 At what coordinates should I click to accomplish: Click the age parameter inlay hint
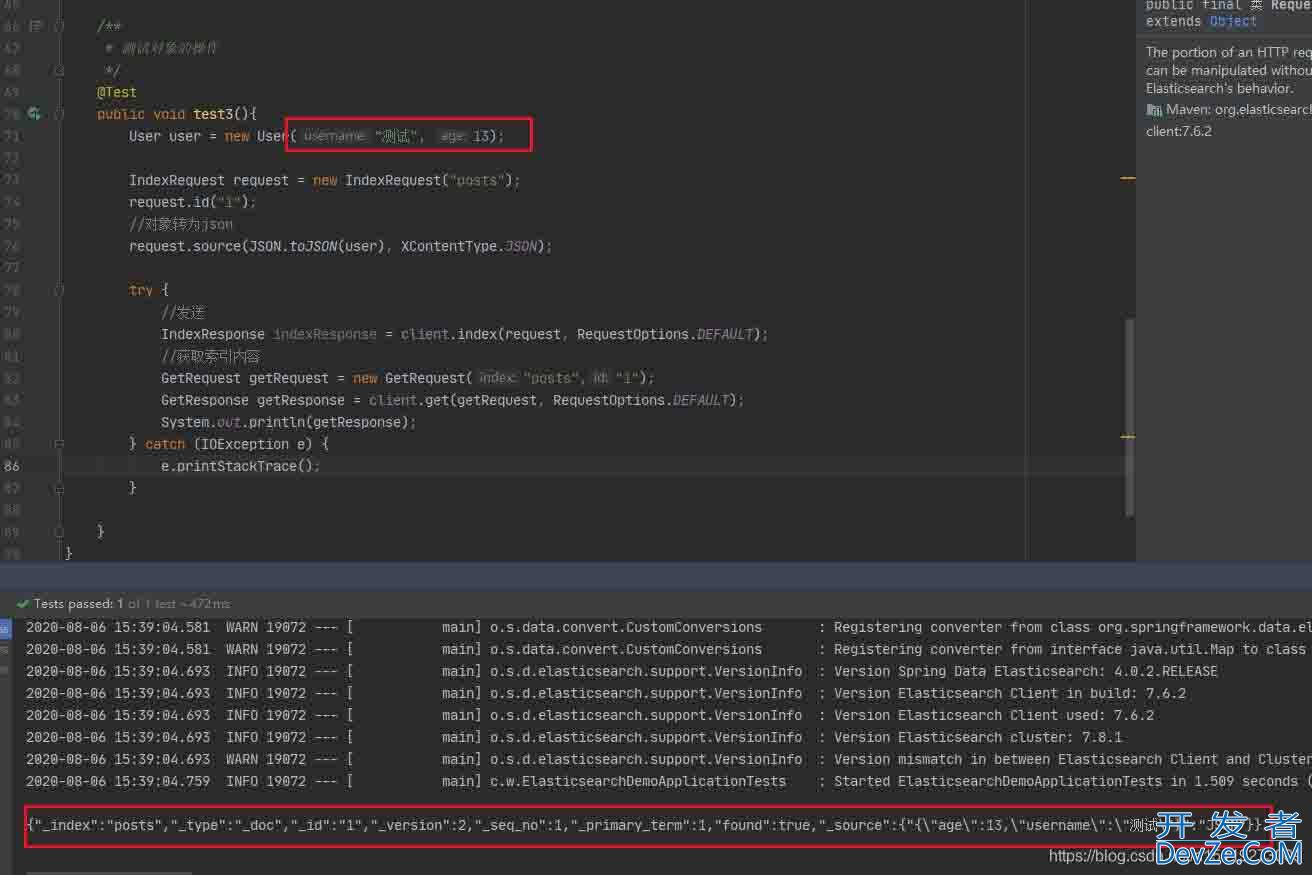coord(453,136)
